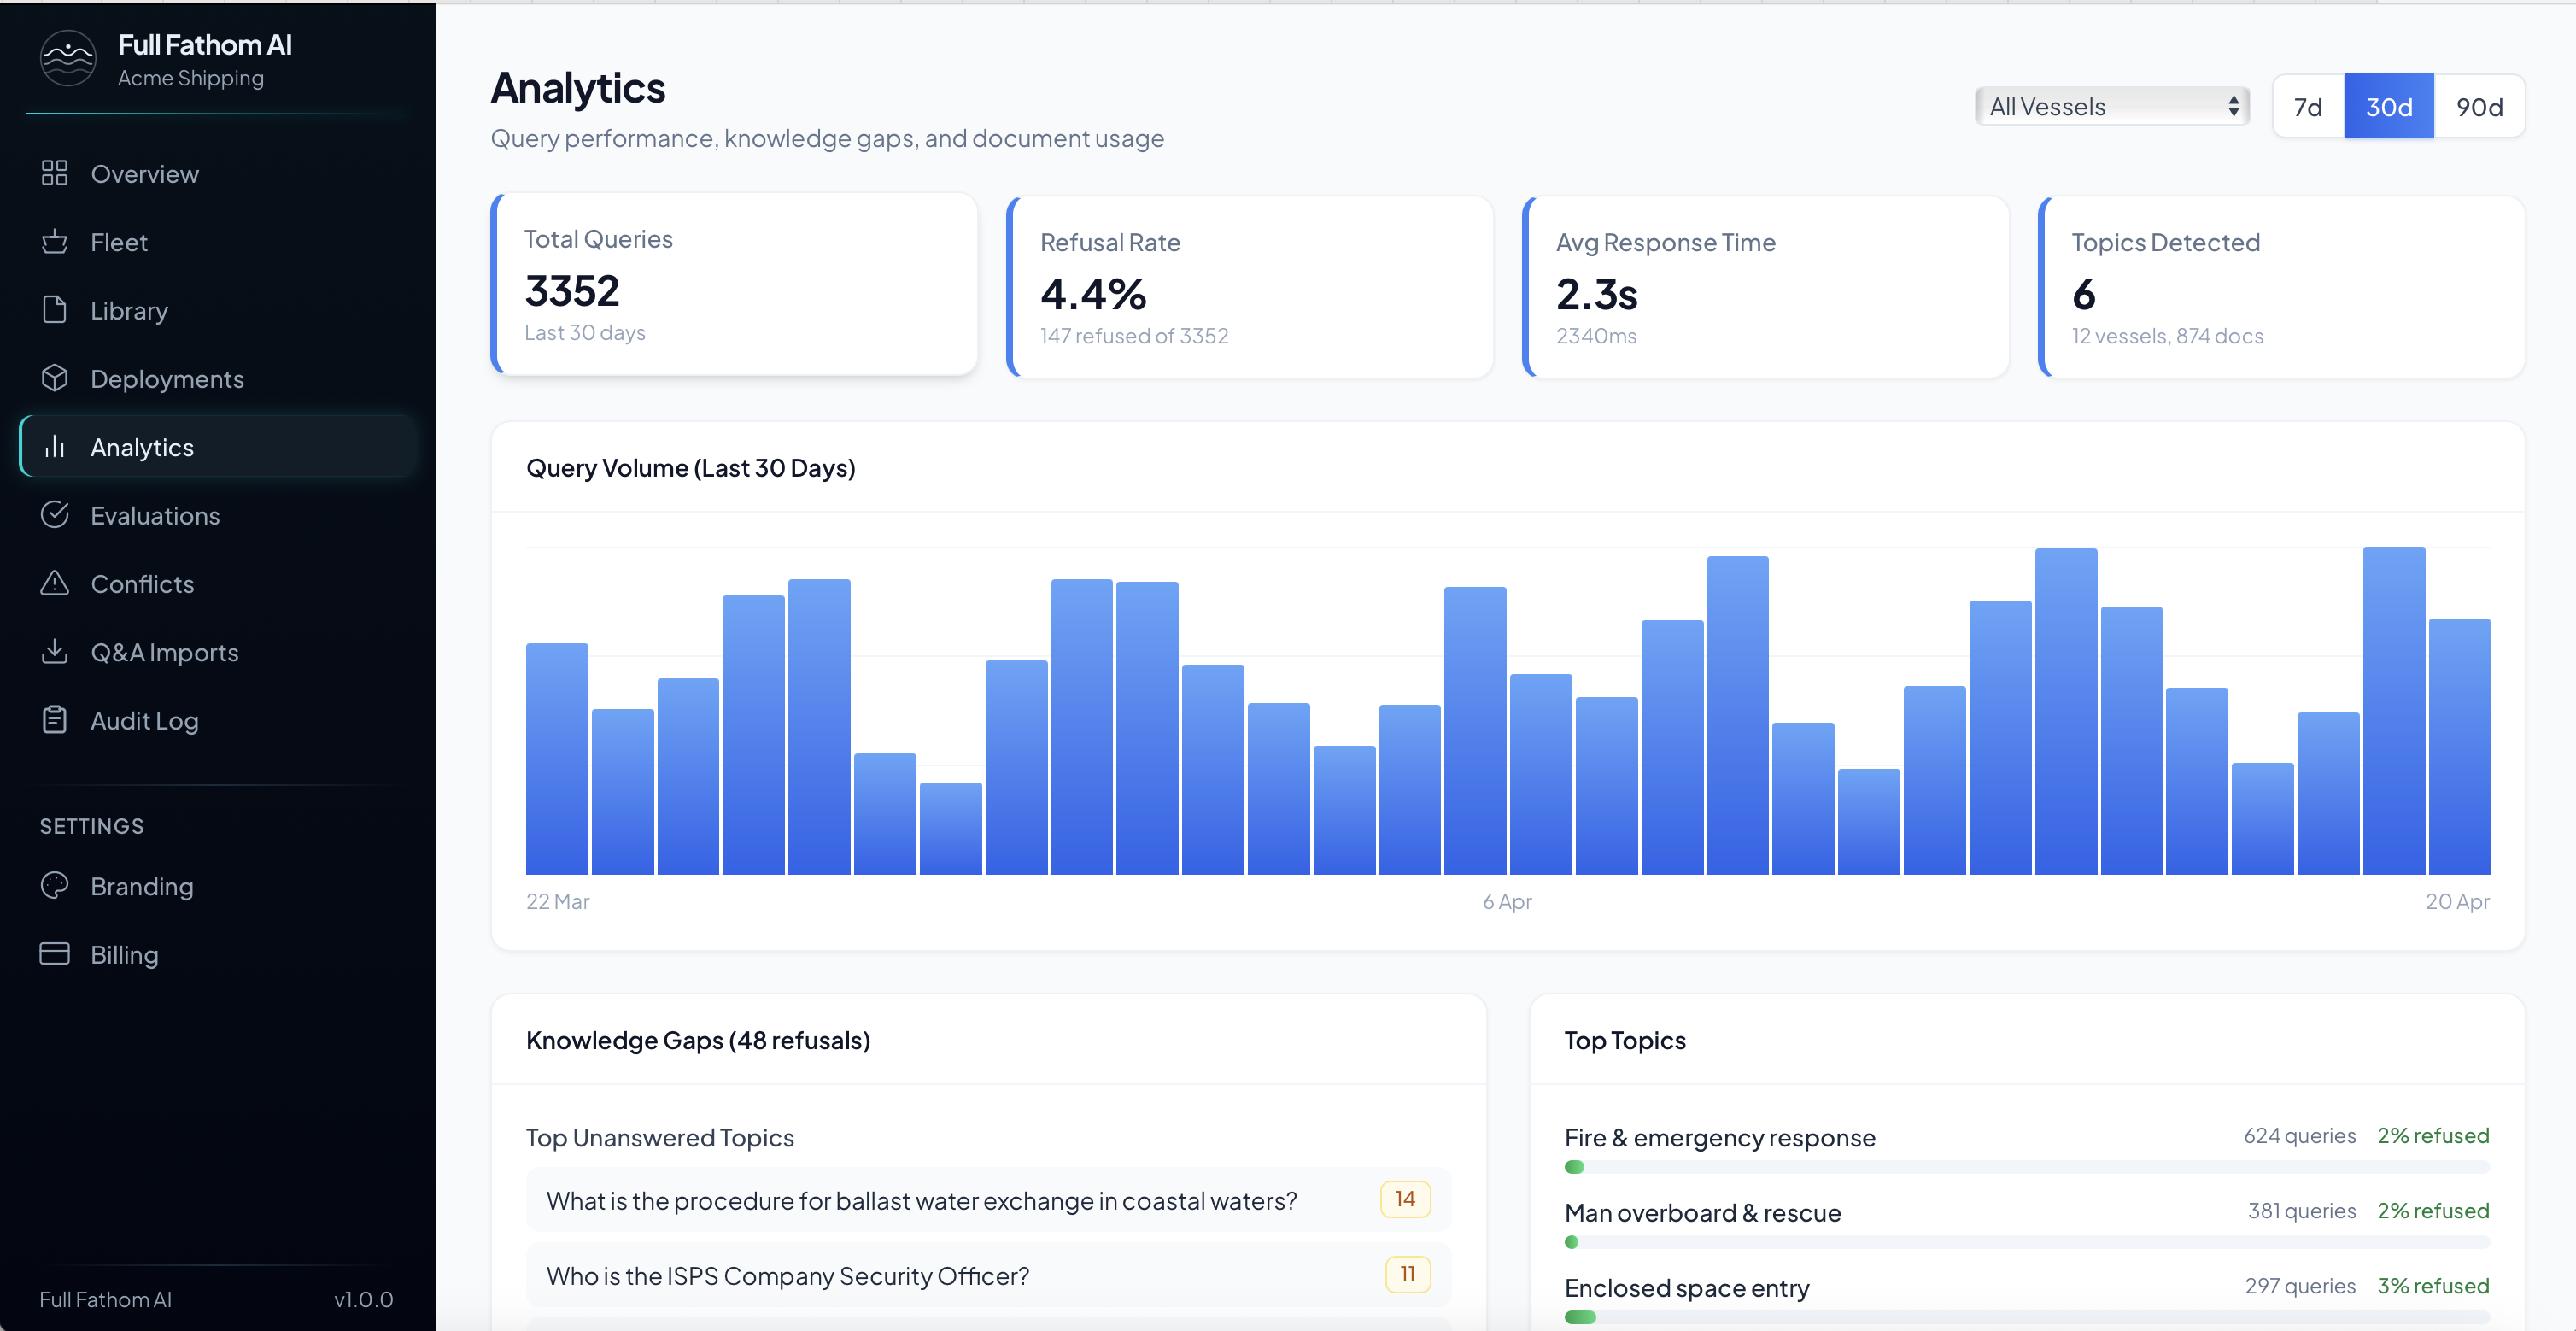Image resolution: width=2576 pixels, height=1331 pixels.
Task: Click the Library document icon
Action: [x=54, y=310]
